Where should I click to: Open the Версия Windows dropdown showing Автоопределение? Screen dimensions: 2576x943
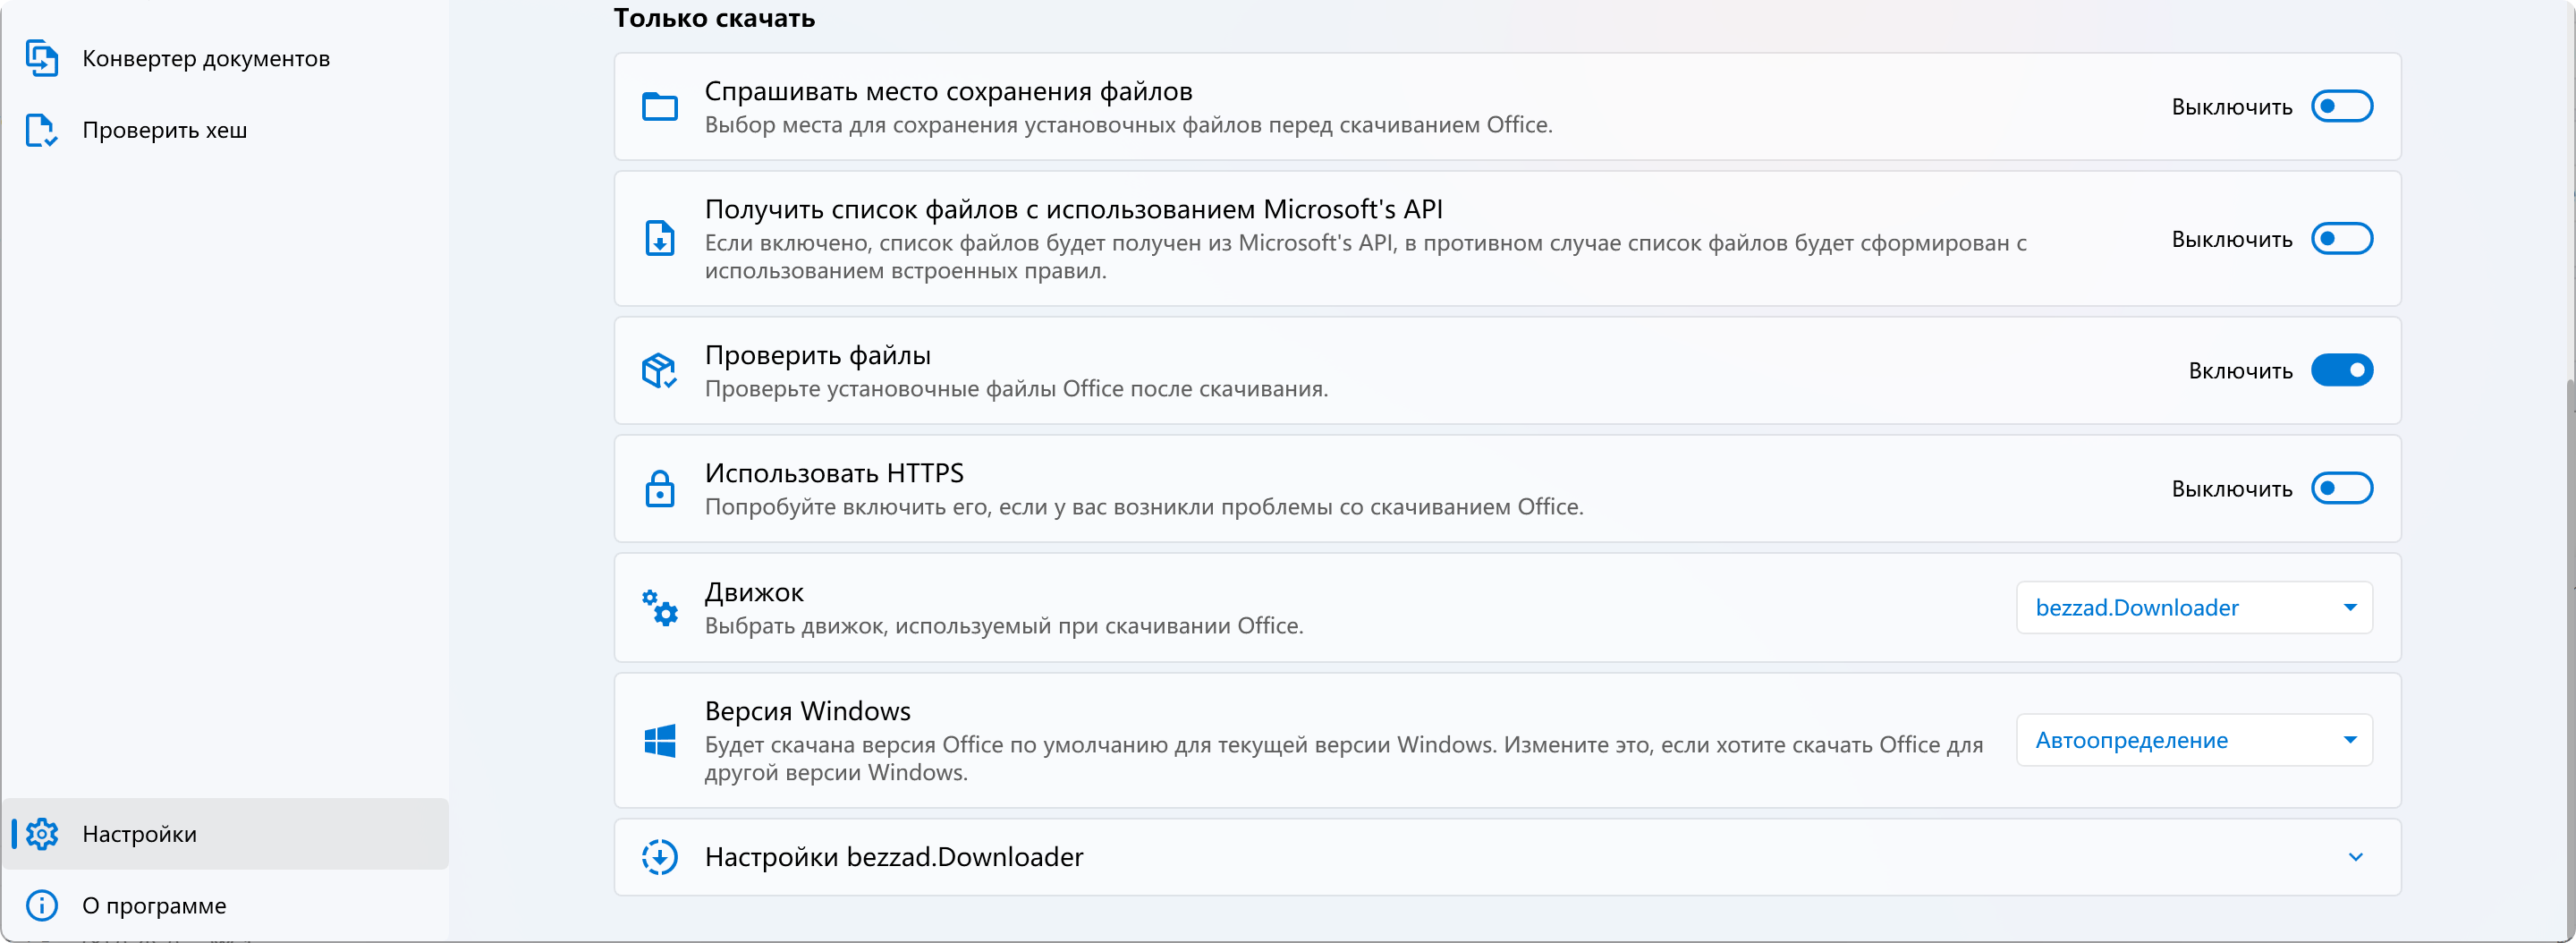2195,740
